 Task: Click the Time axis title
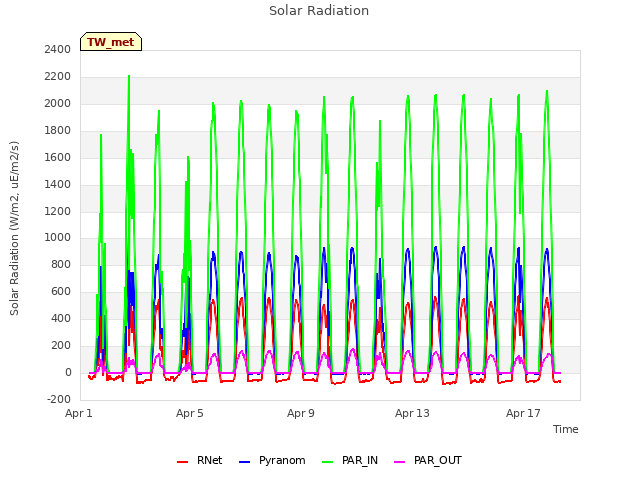pyautogui.click(x=566, y=429)
